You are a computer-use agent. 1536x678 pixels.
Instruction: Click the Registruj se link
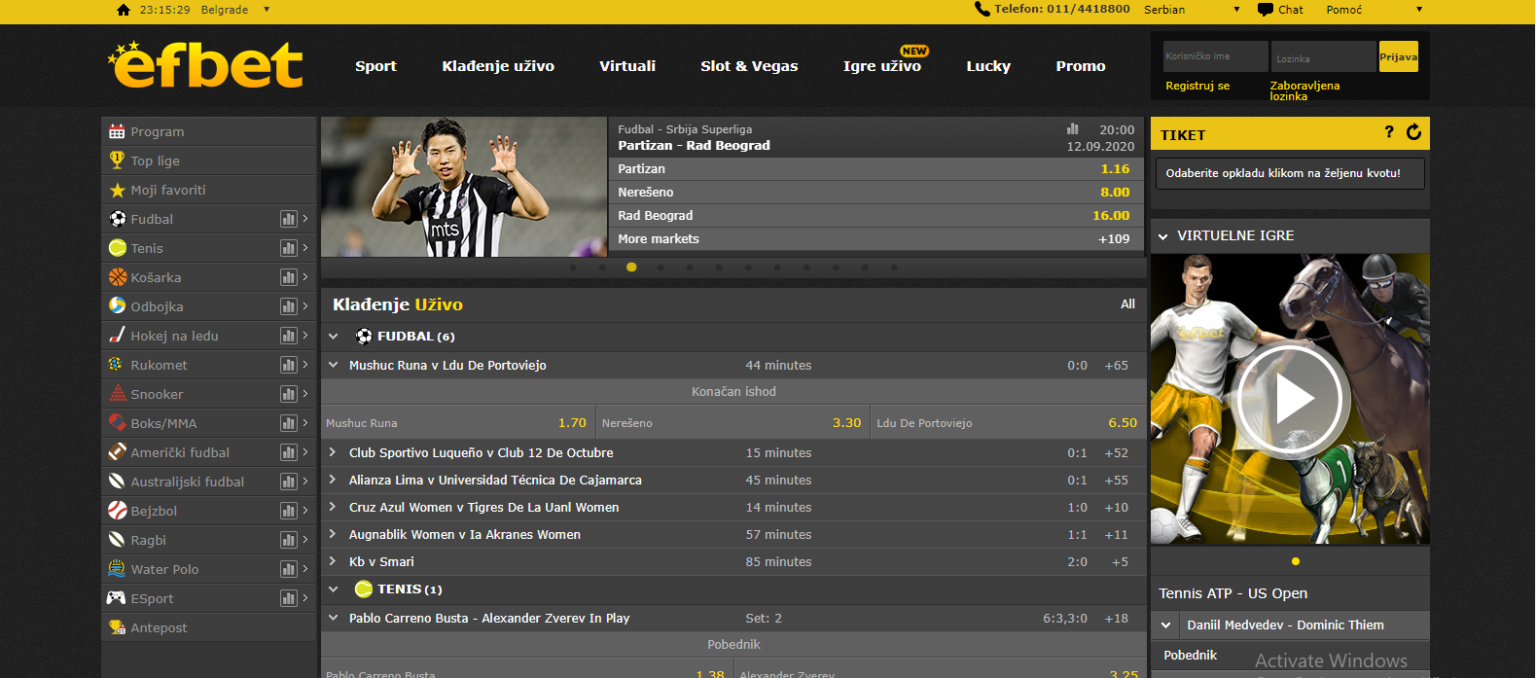tap(1197, 86)
